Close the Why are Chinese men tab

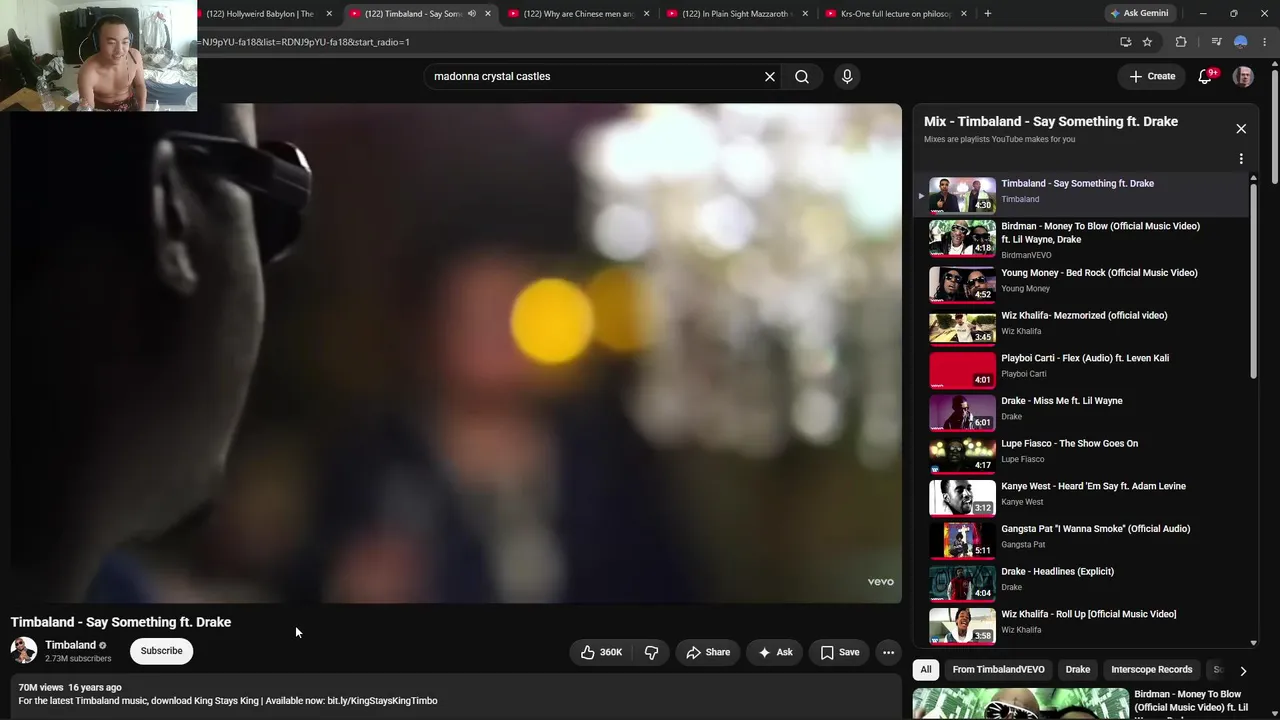647,14
